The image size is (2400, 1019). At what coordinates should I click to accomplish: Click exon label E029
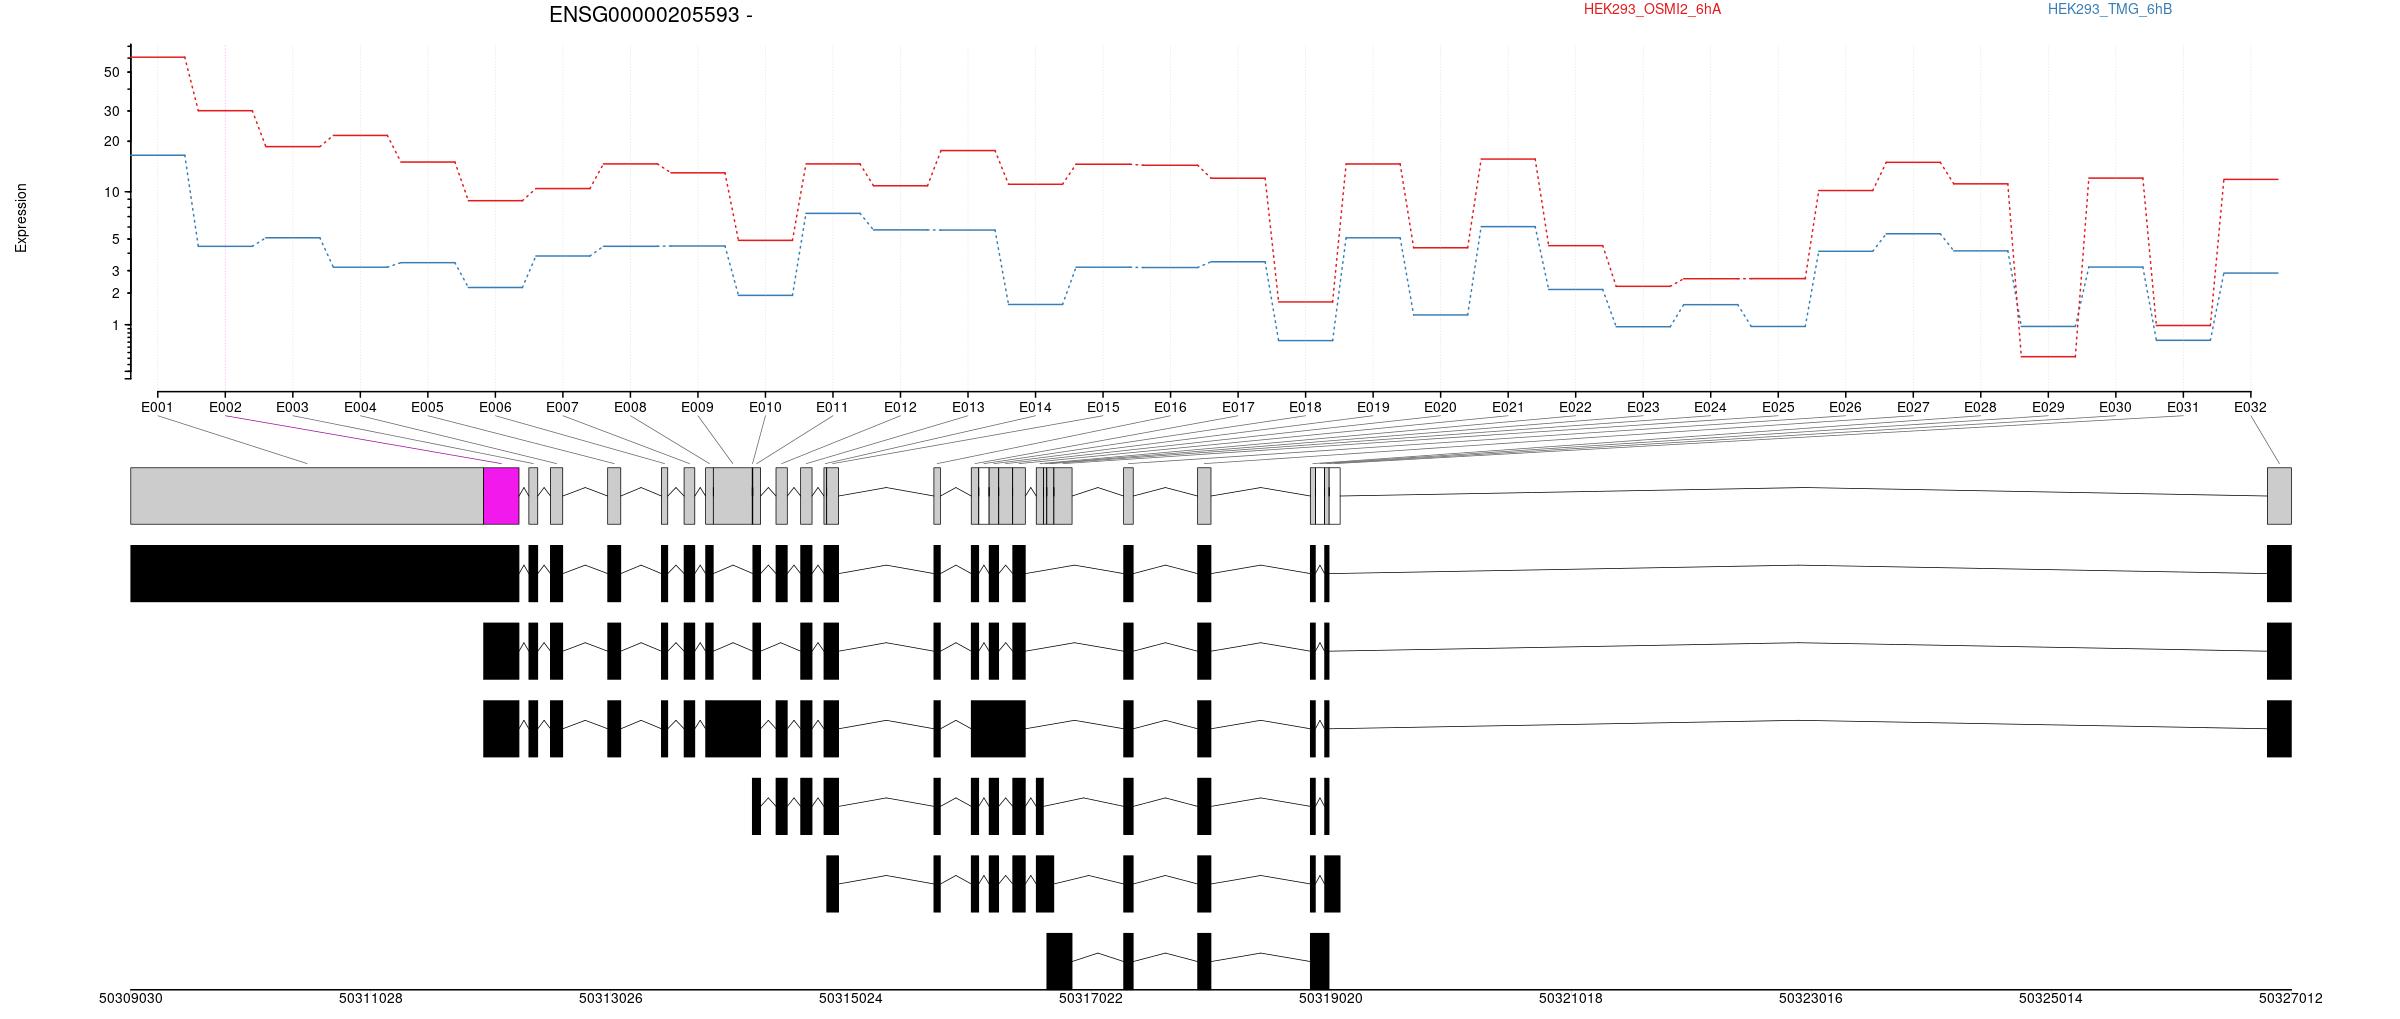click(x=2048, y=407)
